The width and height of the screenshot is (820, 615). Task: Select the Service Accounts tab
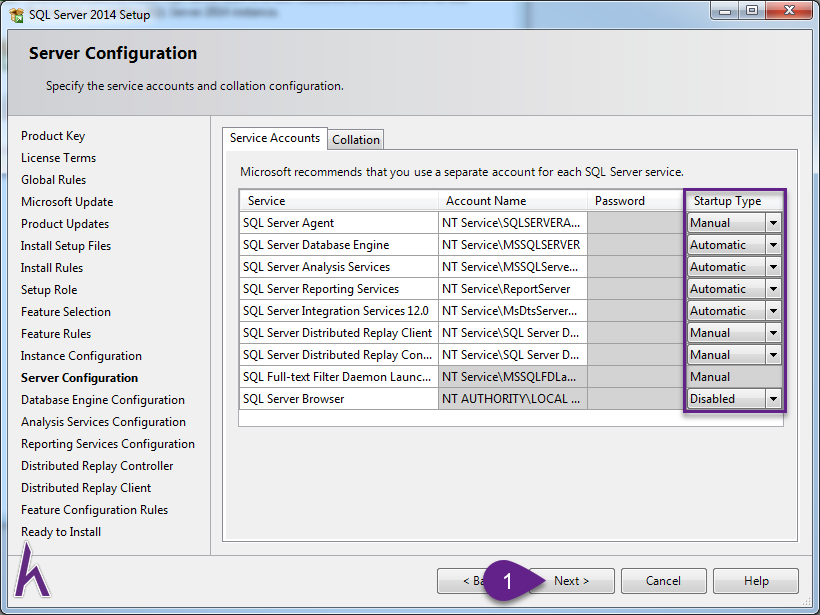point(275,138)
